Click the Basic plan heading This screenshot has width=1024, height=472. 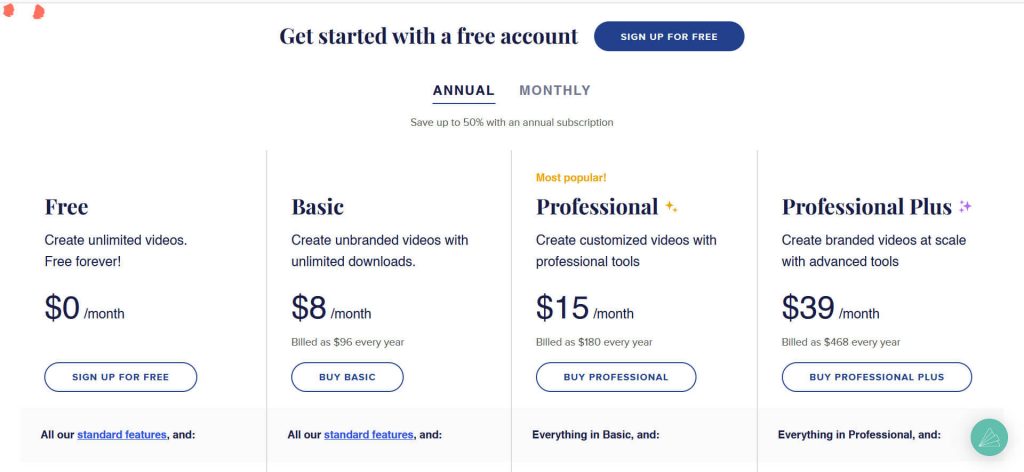tap(317, 207)
